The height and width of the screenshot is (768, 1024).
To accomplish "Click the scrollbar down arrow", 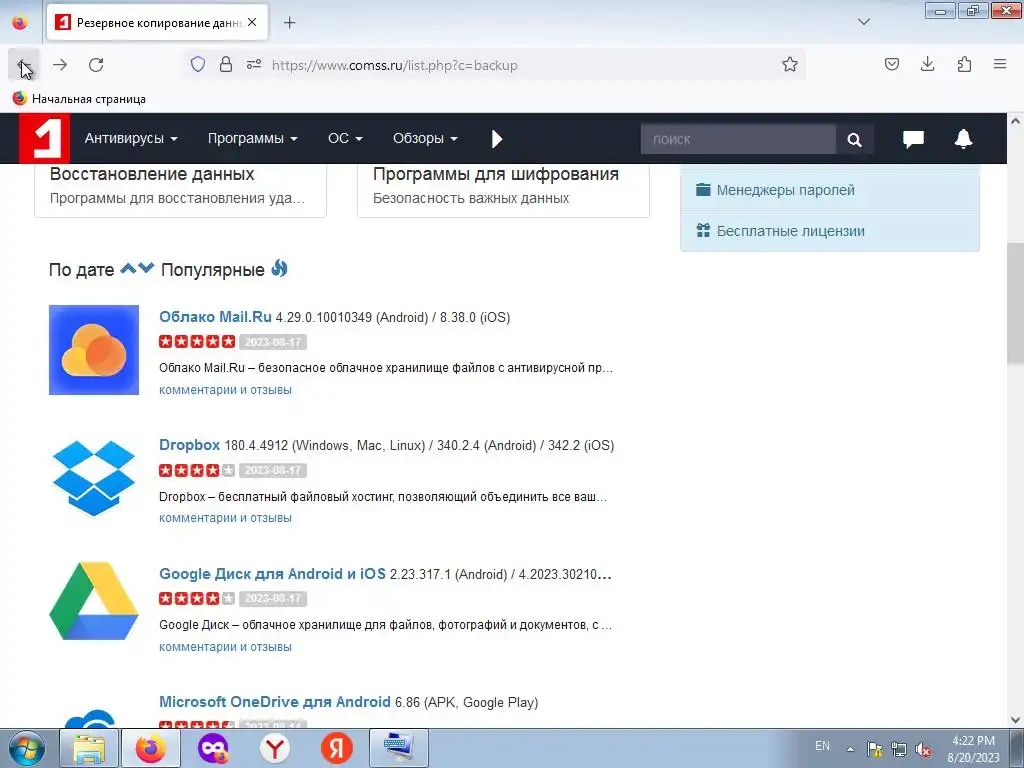I will 1015,720.
